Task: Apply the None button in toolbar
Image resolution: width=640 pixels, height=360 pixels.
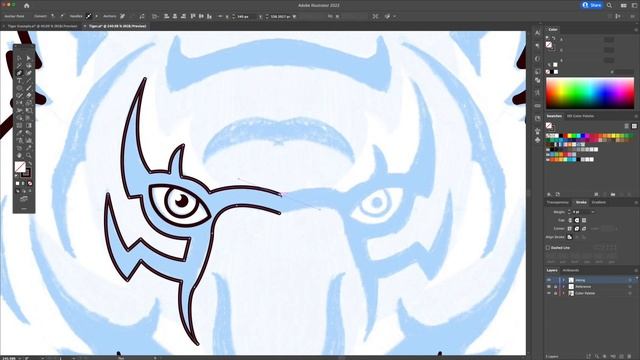Action: pos(30,184)
